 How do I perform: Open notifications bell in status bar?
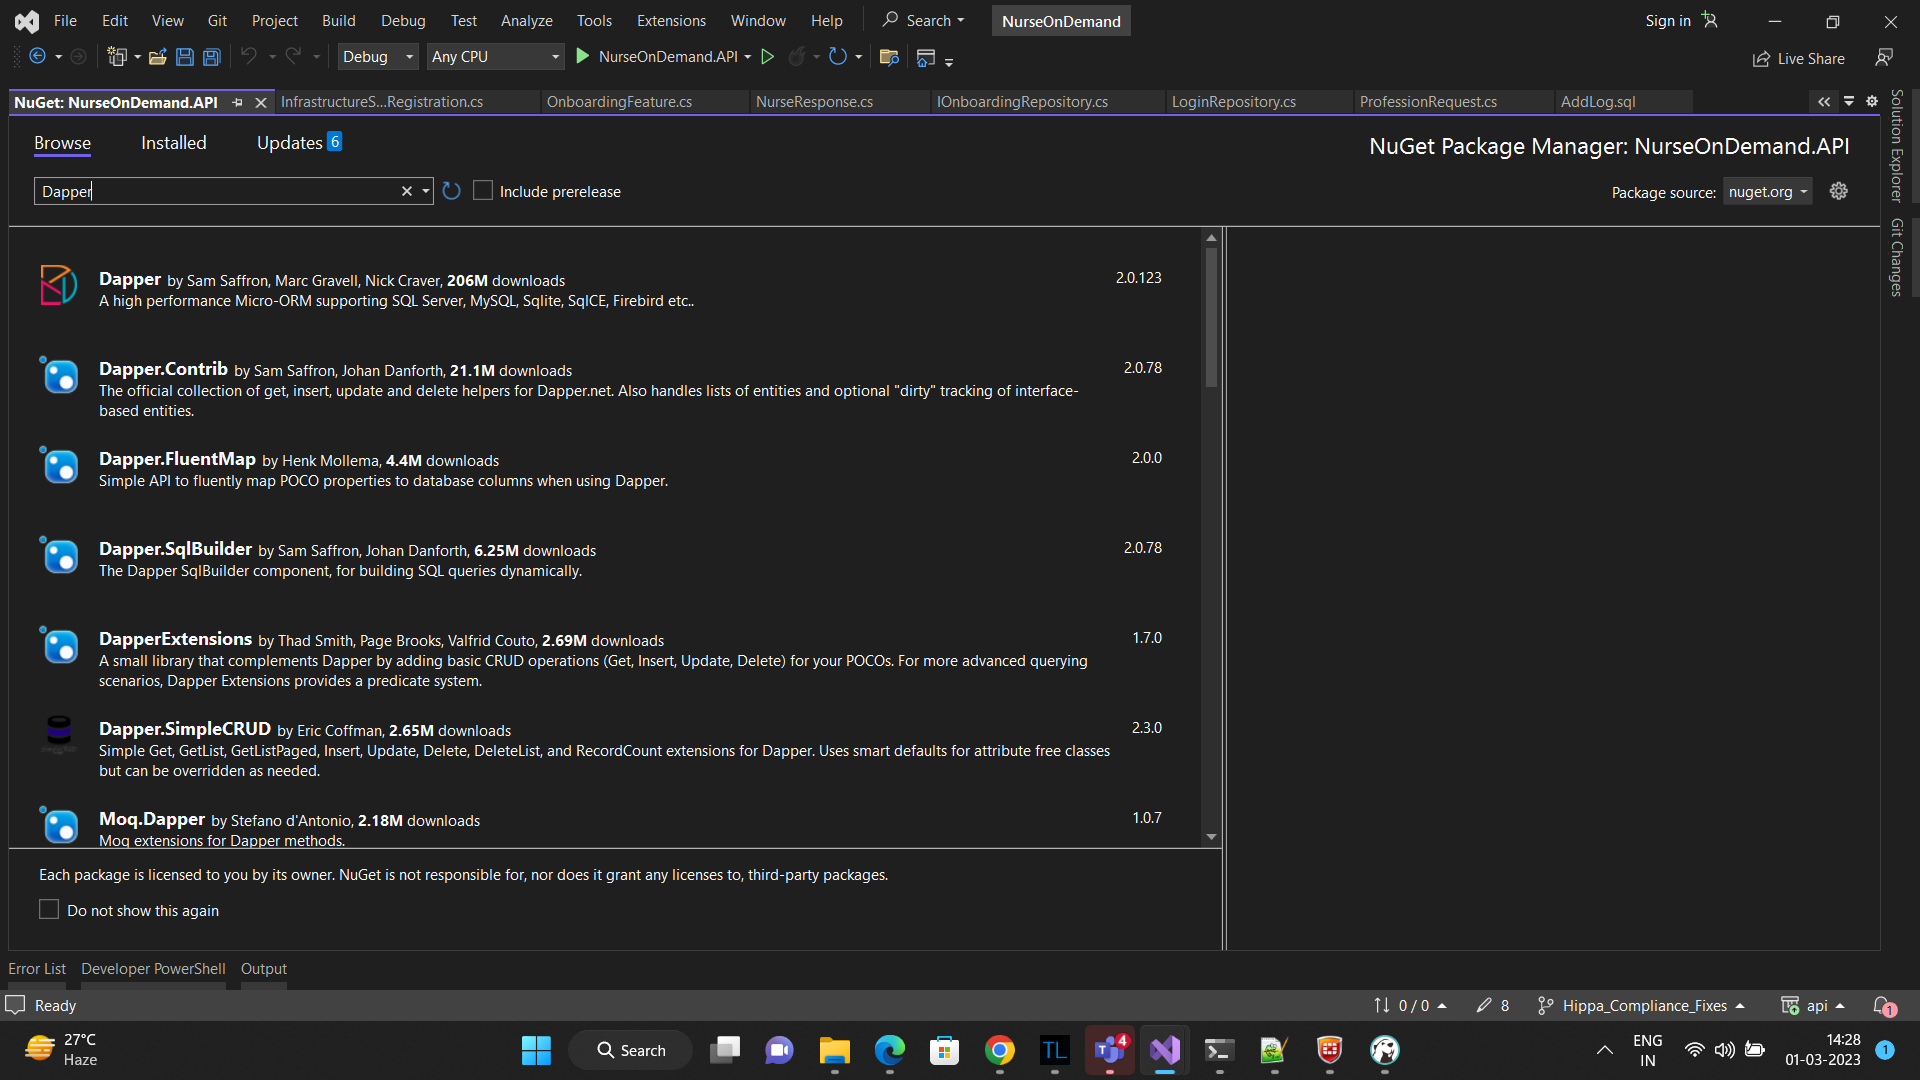[x=1883, y=1005]
